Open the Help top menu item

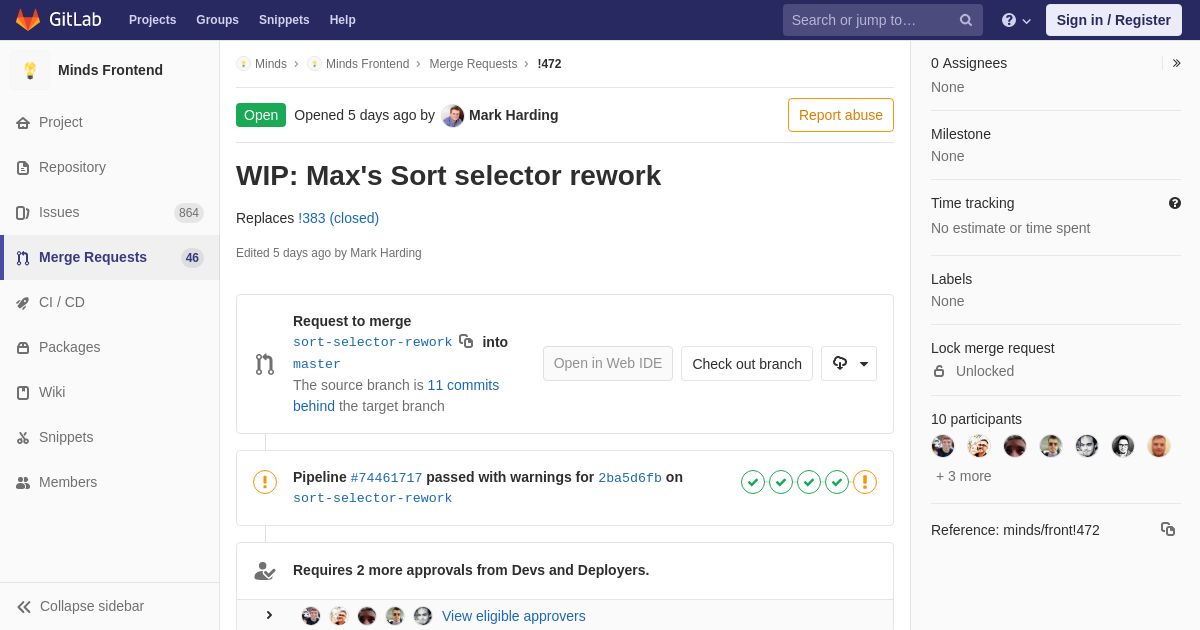[343, 20]
